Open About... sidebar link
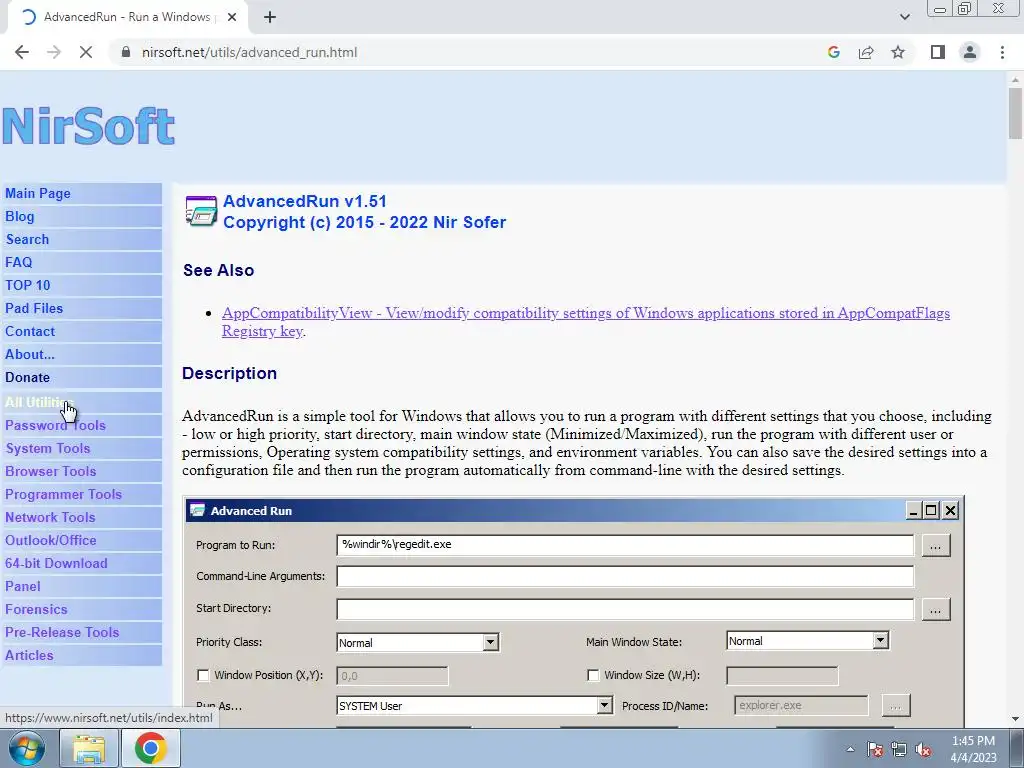 click(x=30, y=354)
